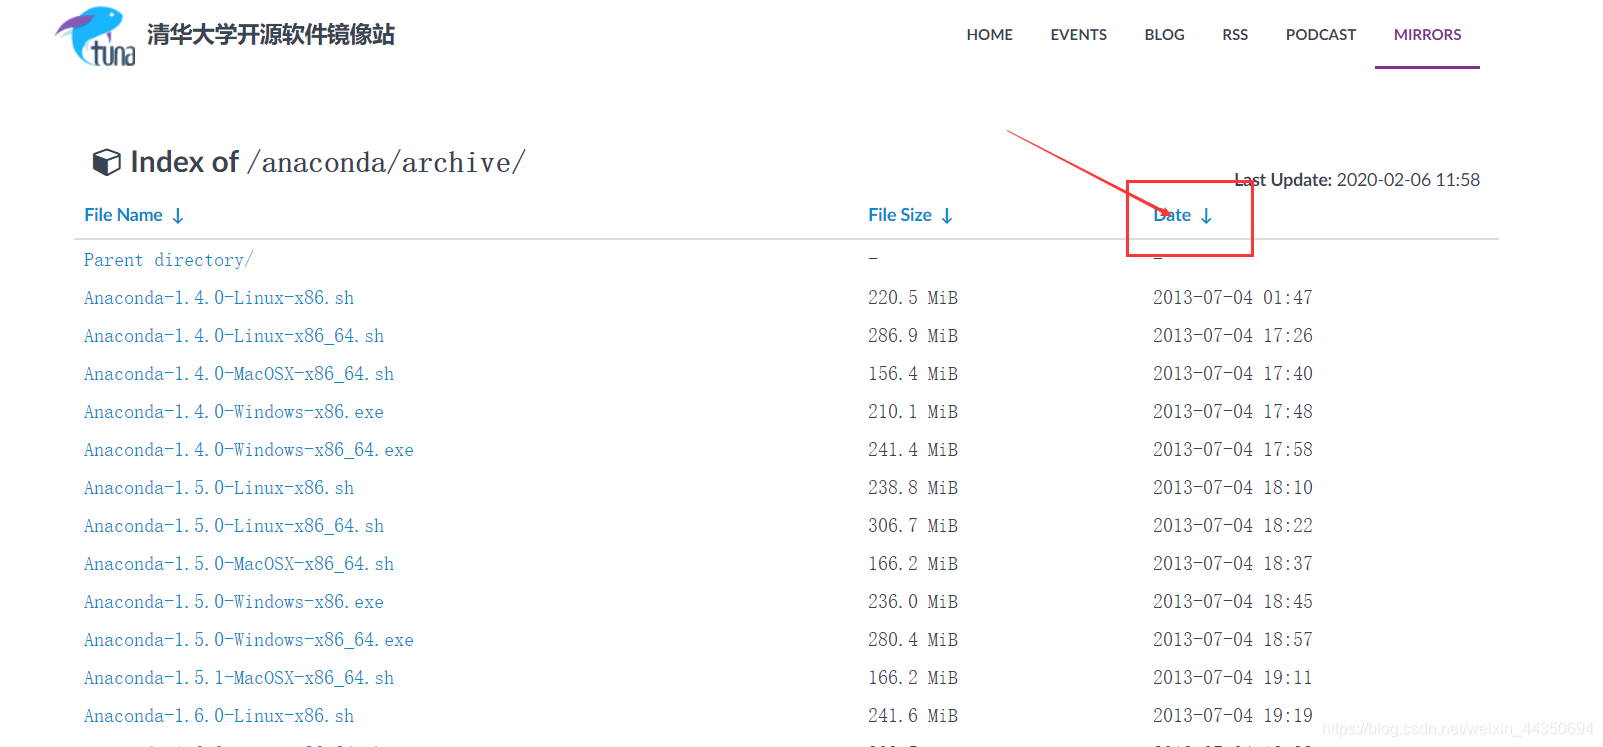This screenshot has width=1603, height=747.
Task: Click the TUNA fish logo
Action: tap(95, 37)
